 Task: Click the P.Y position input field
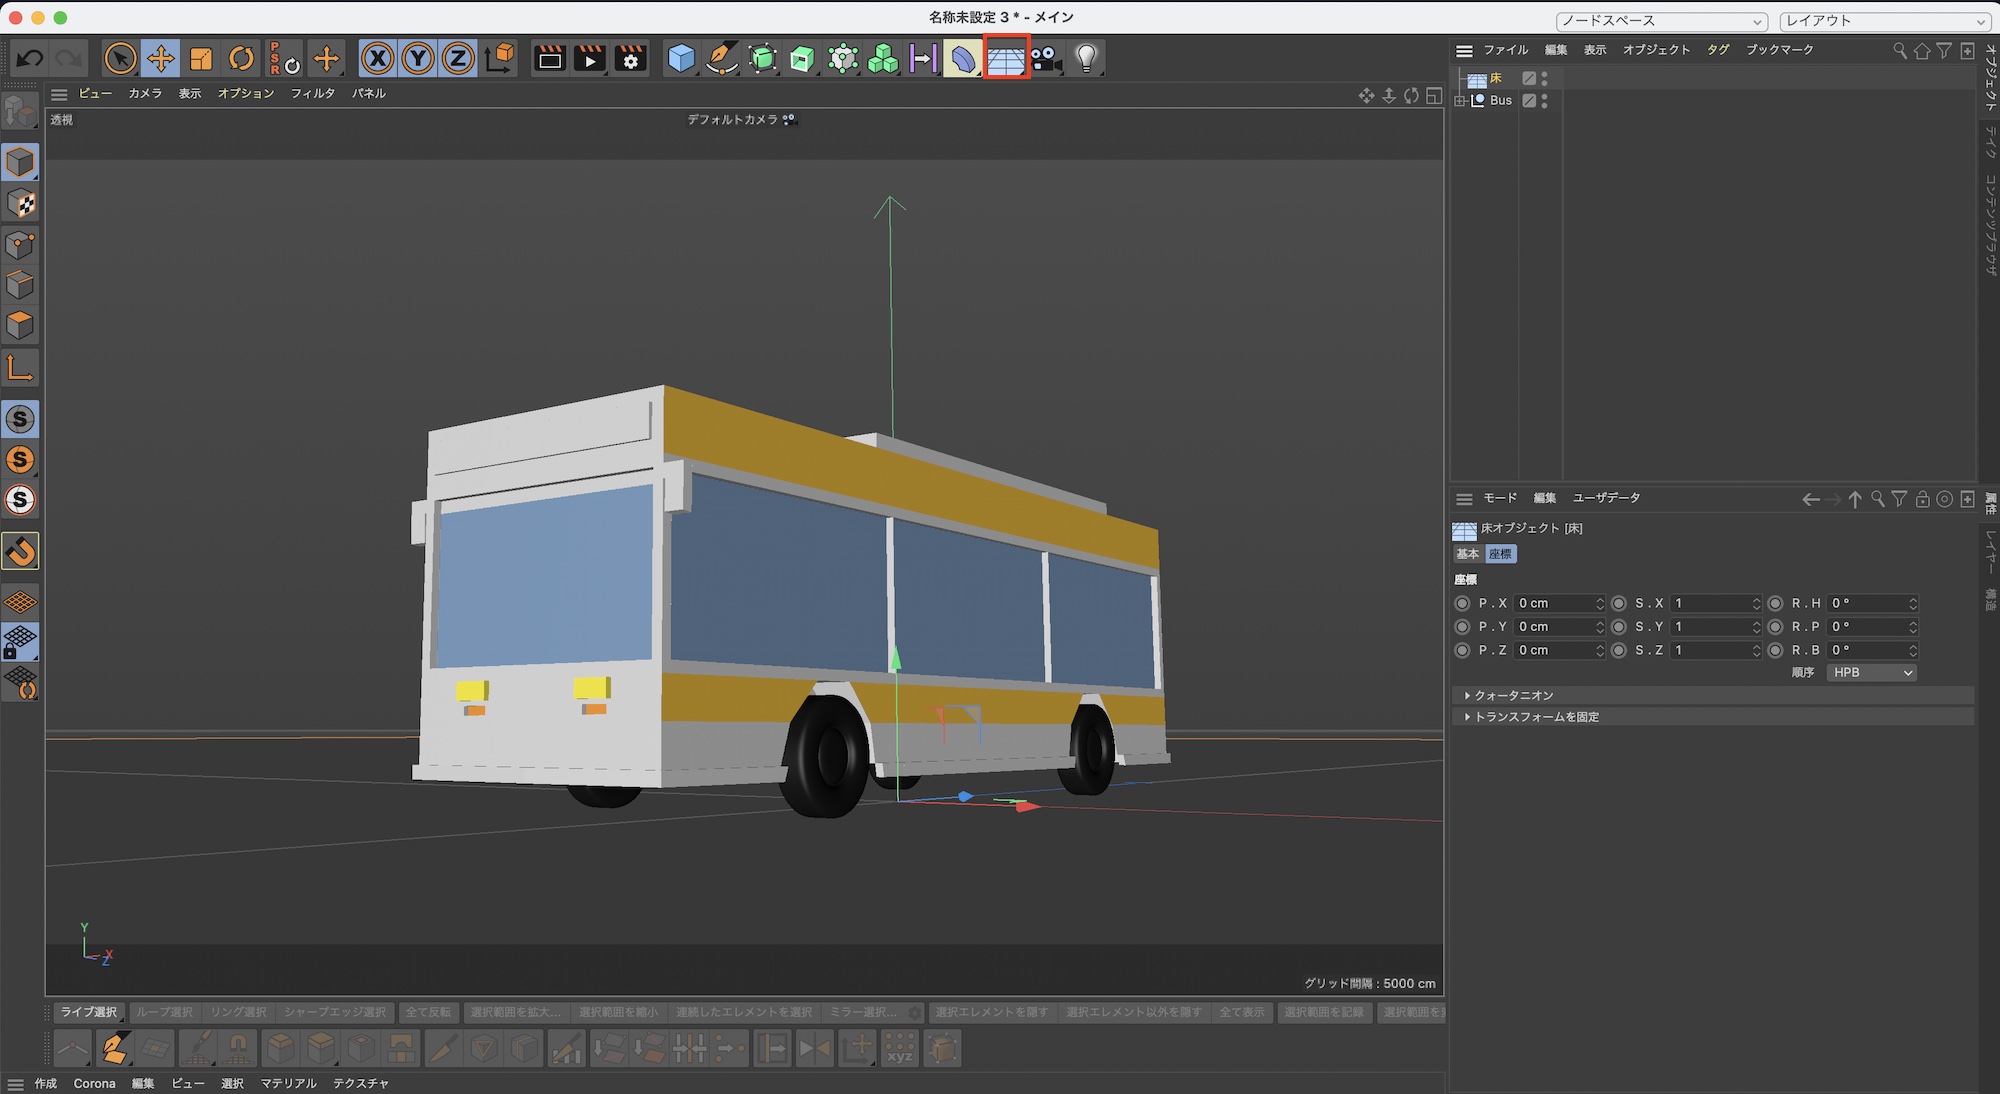1553,627
